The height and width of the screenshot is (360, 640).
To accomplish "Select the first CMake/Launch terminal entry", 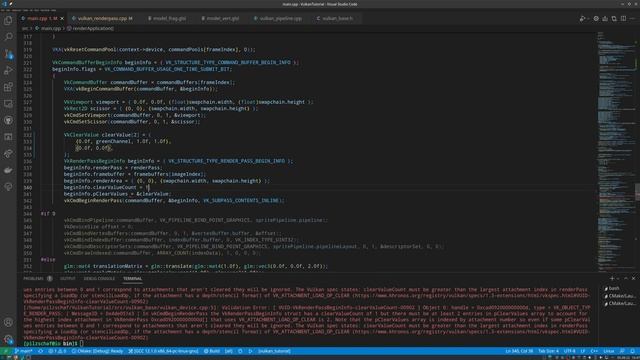I will (619, 296).
